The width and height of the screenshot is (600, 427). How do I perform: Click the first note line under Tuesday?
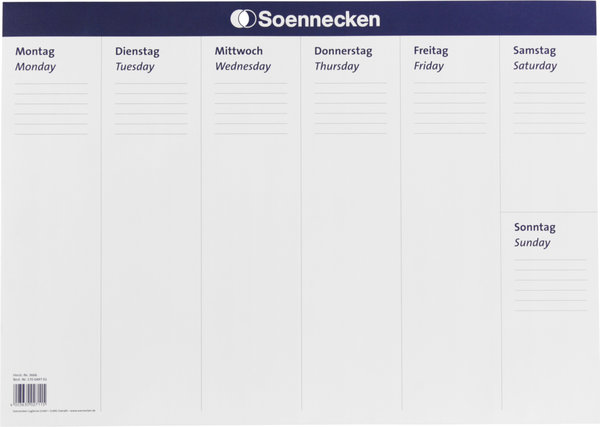click(150, 84)
